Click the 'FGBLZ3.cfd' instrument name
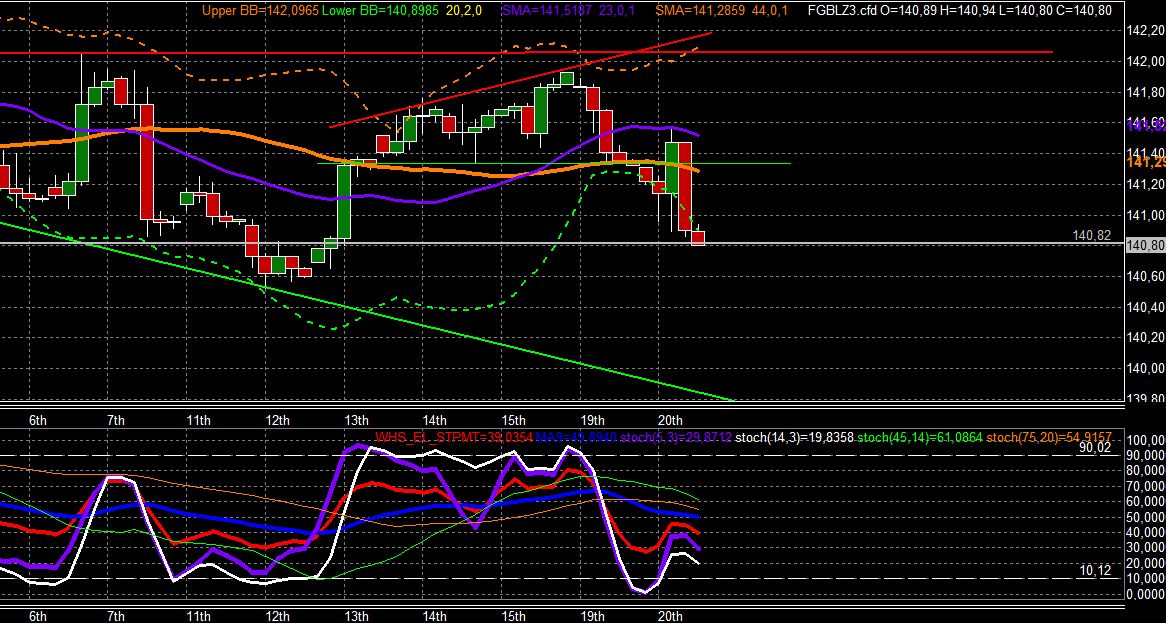This screenshot has height=623, width=1166. (x=843, y=10)
